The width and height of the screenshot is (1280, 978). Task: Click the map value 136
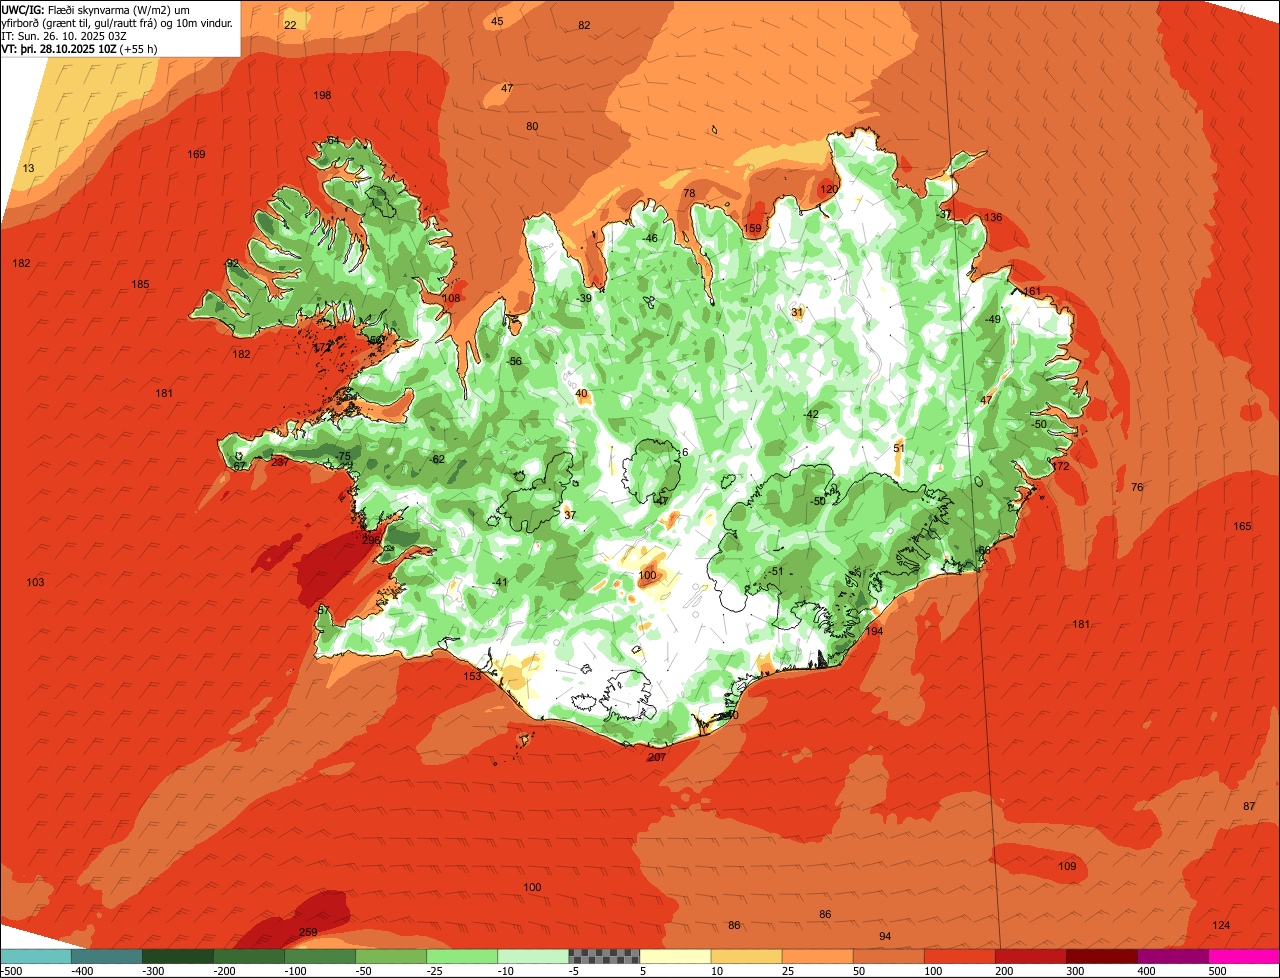pos(993,217)
